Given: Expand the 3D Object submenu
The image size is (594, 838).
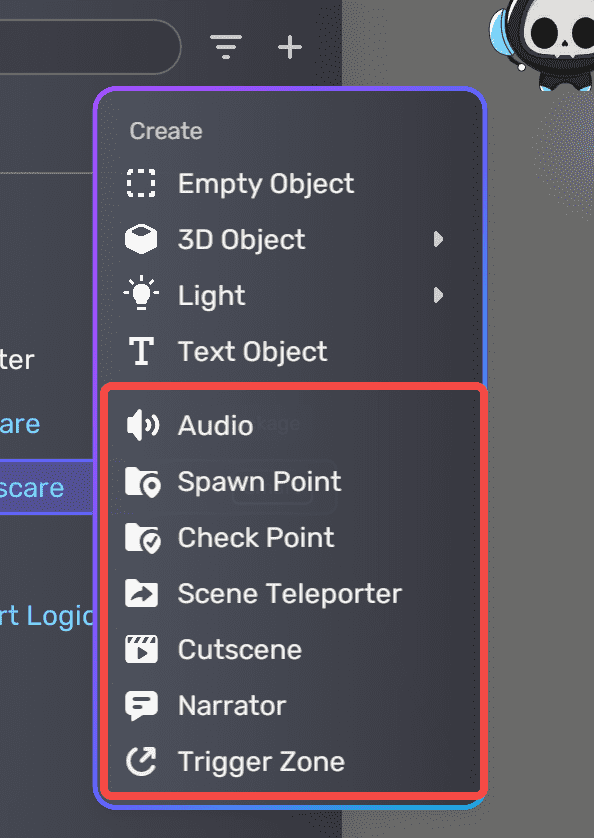Looking at the screenshot, I should 438,239.
